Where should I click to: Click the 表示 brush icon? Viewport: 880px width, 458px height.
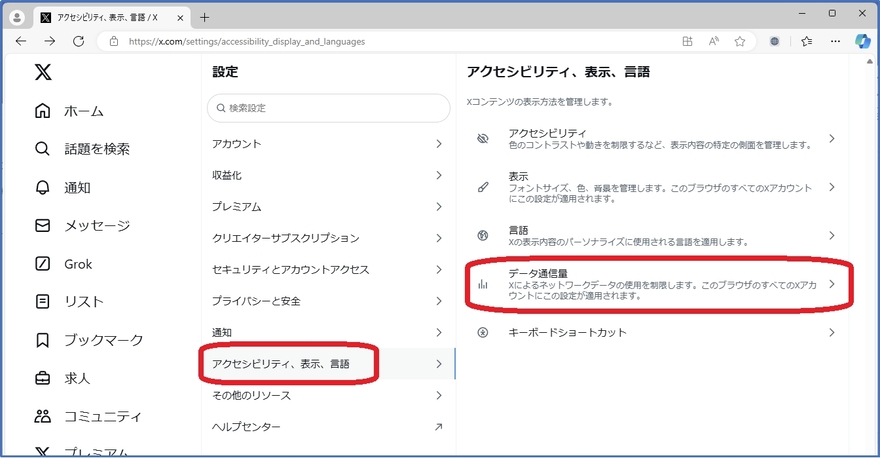483,187
